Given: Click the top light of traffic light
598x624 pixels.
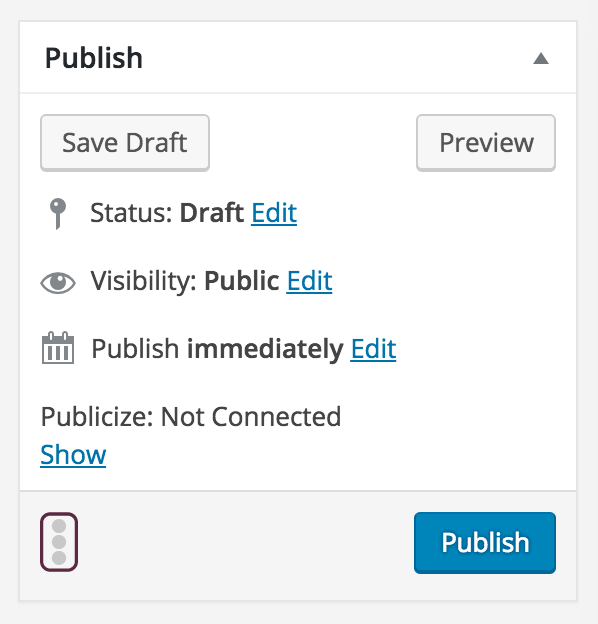Looking at the screenshot, I should [x=59, y=526].
